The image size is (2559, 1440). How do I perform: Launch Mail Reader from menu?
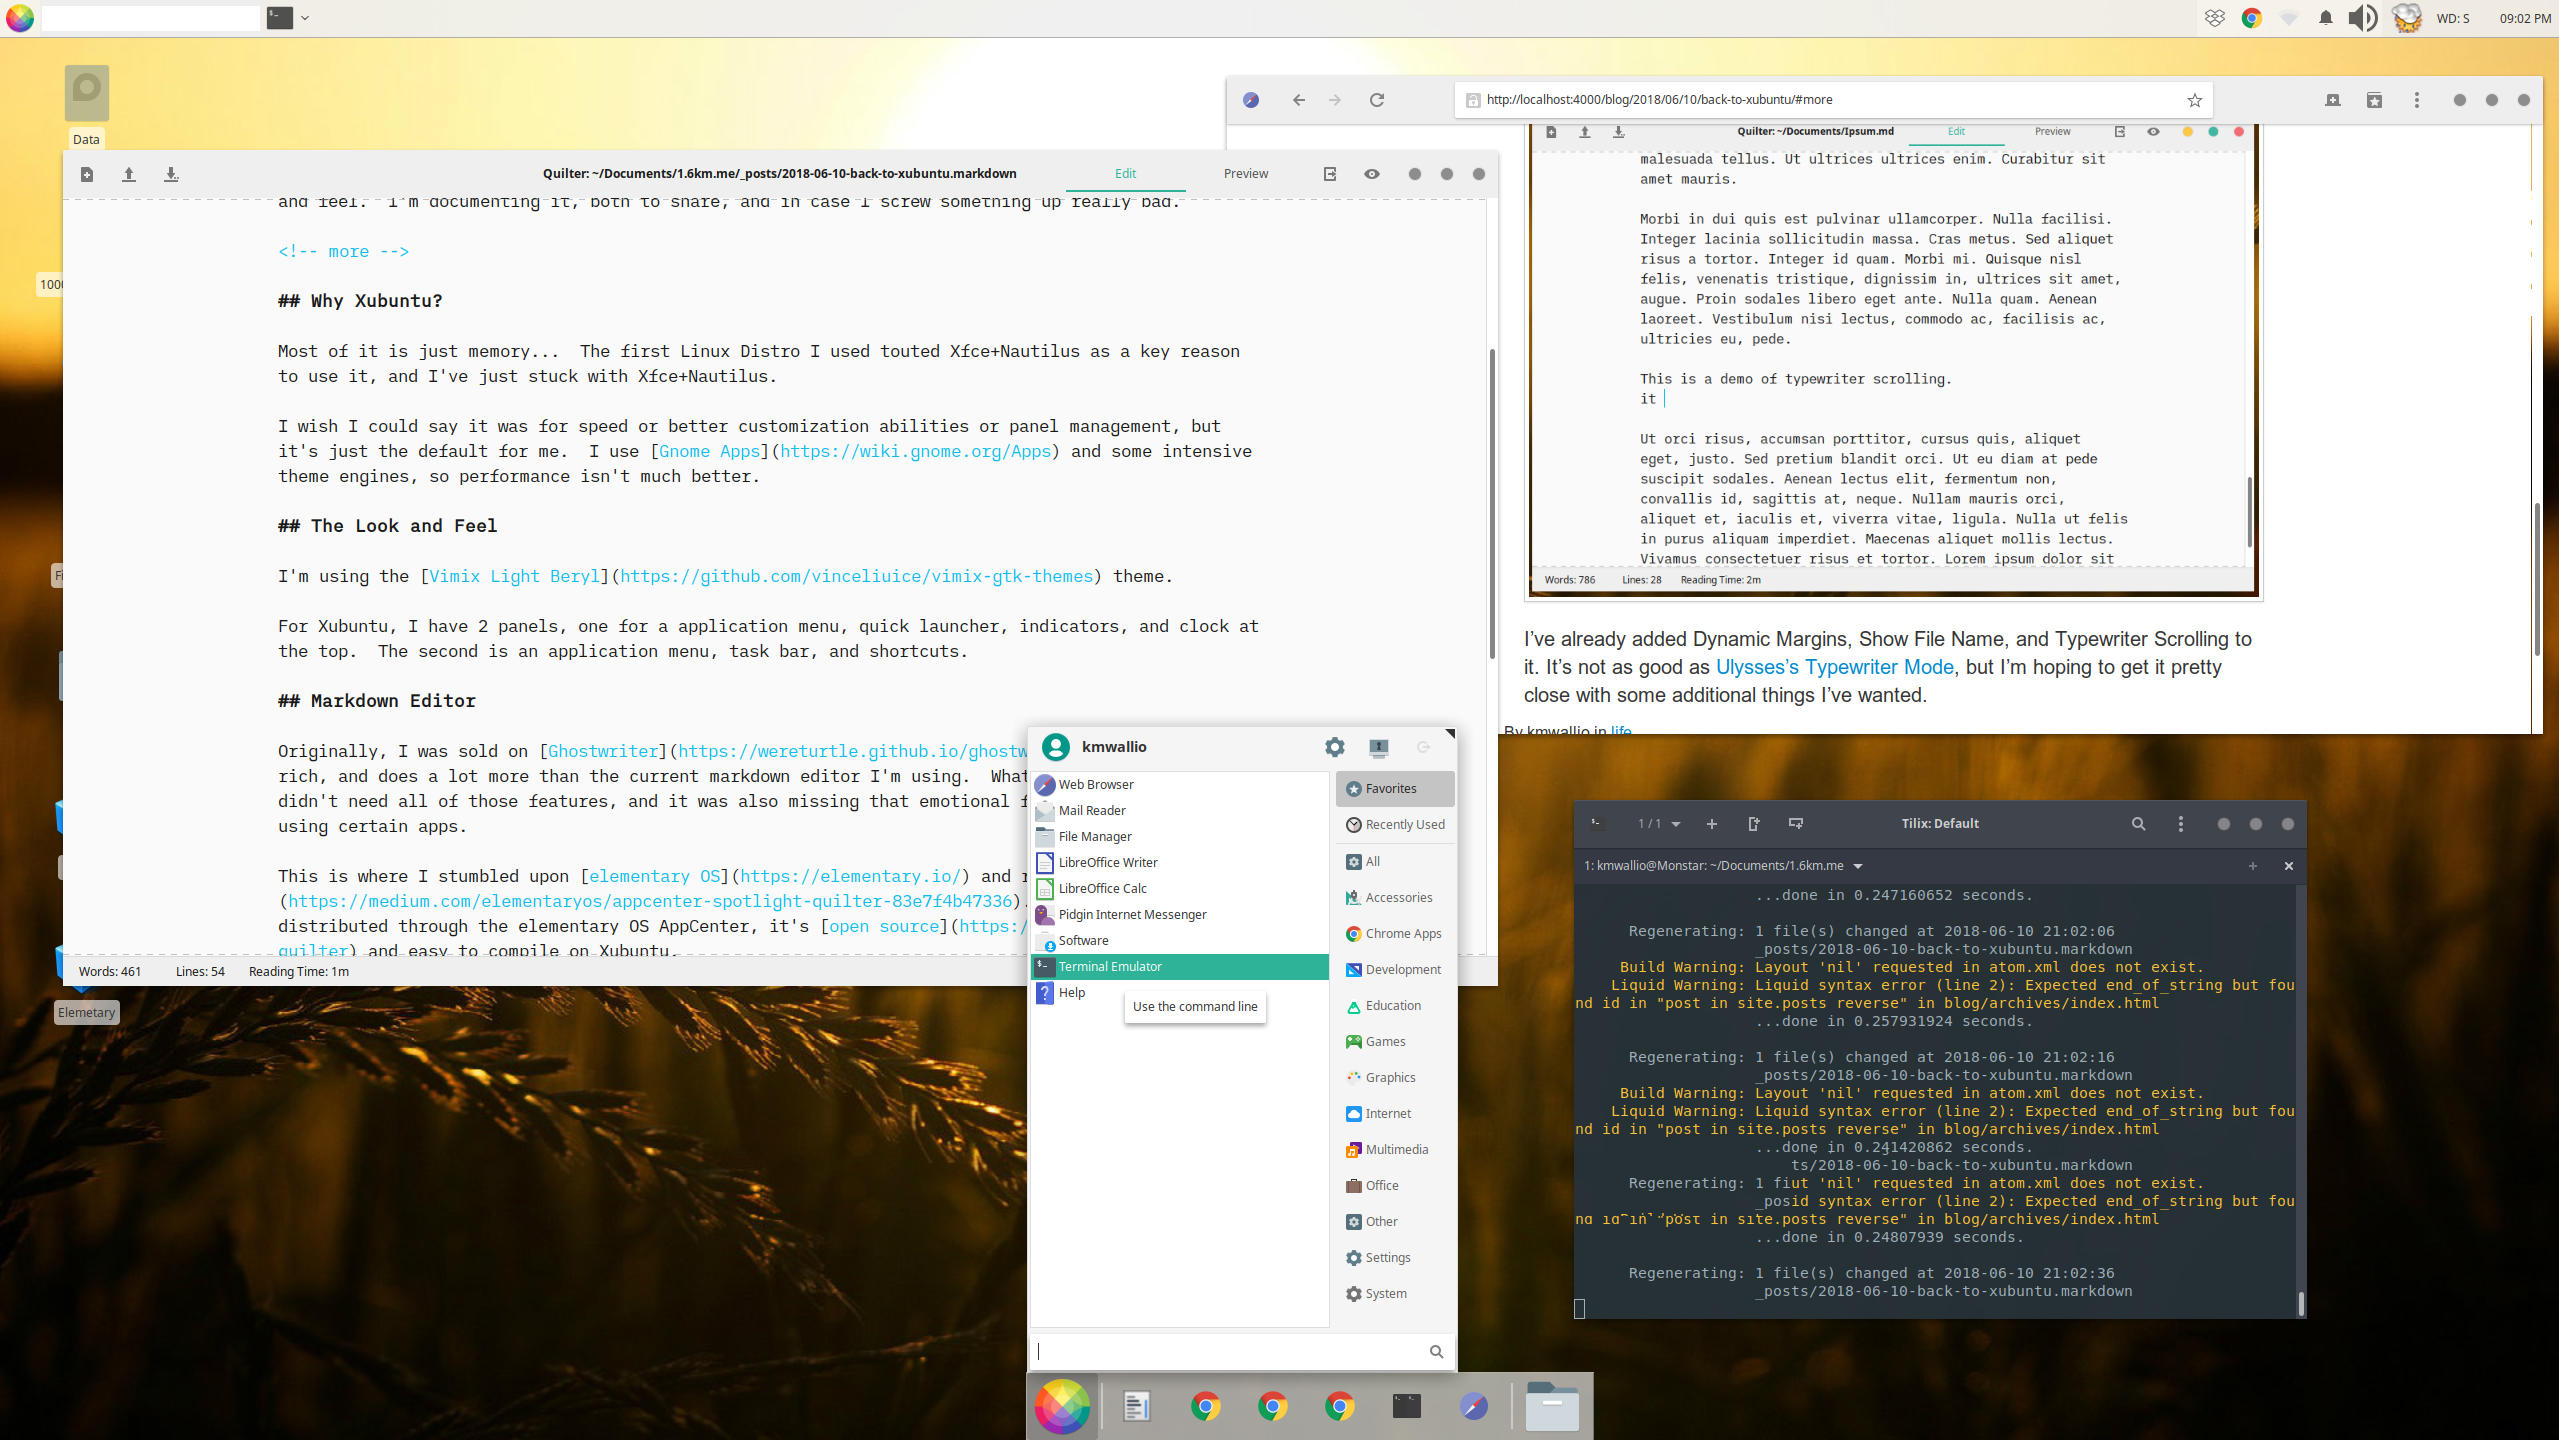click(1179, 811)
